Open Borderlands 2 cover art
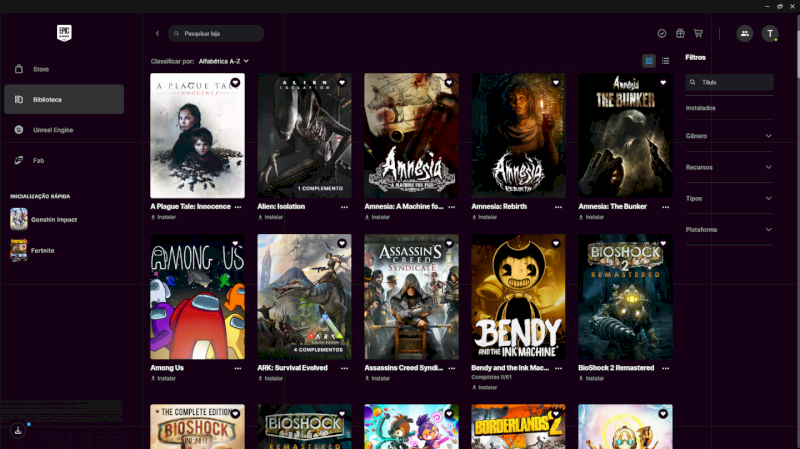The image size is (800, 449). coord(518,427)
